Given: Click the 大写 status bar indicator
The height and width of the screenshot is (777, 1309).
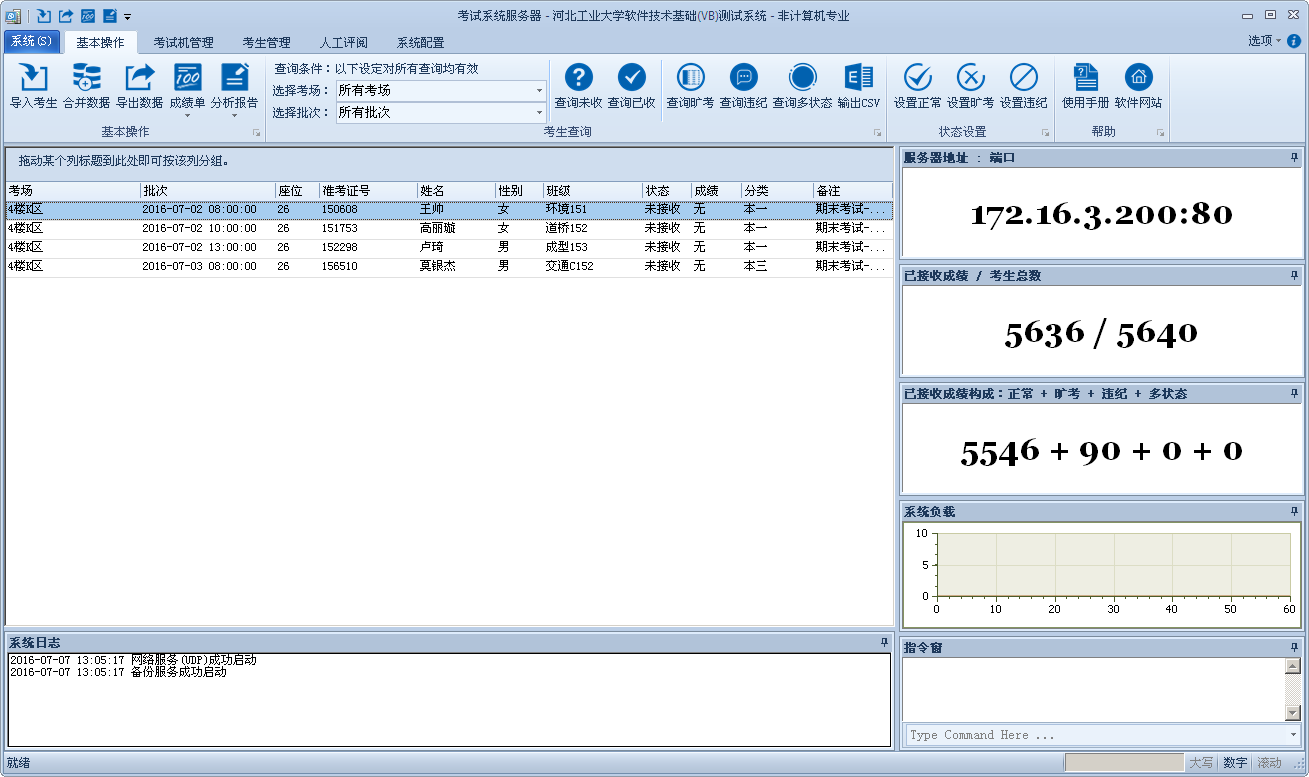Looking at the screenshot, I should coord(1201,763).
